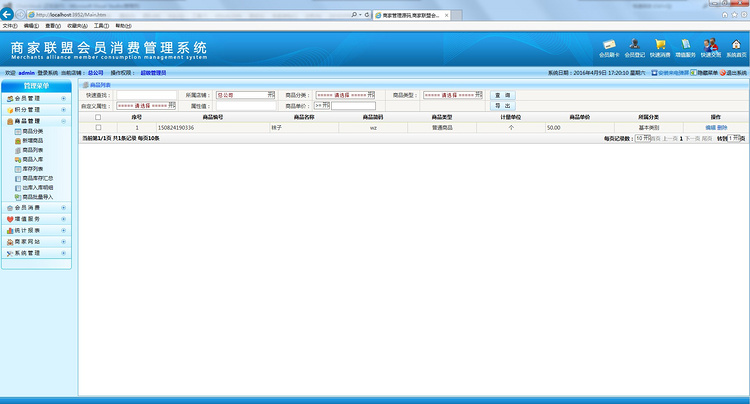Click the 总公司 current store link
Image resolution: width=750 pixels, height=404 pixels.
[x=96, y=73]
